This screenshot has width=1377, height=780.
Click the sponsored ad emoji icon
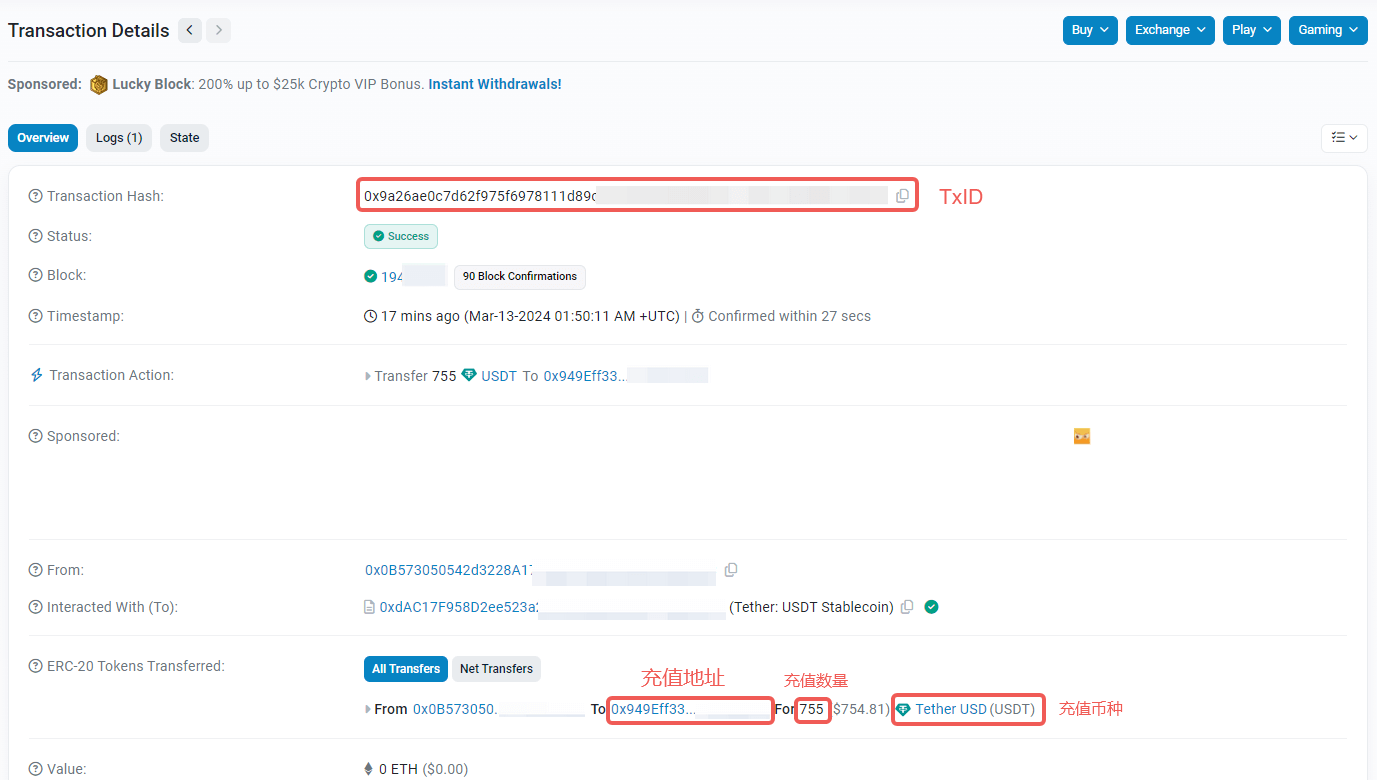click(1081, 436)
